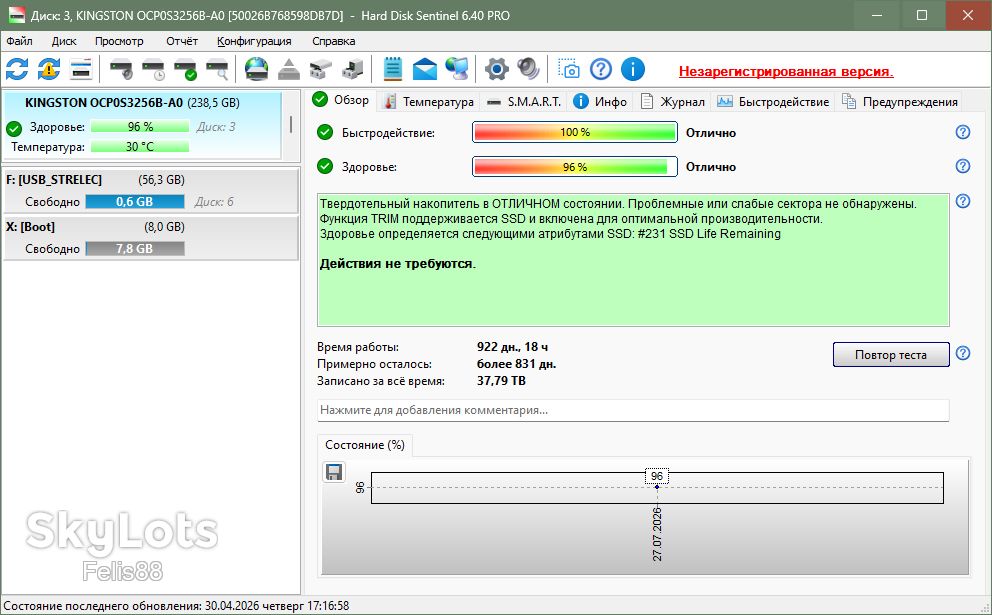Click the toolbar question mark help icon
Screen dimensions: 992x615
[x=600, y=68]
